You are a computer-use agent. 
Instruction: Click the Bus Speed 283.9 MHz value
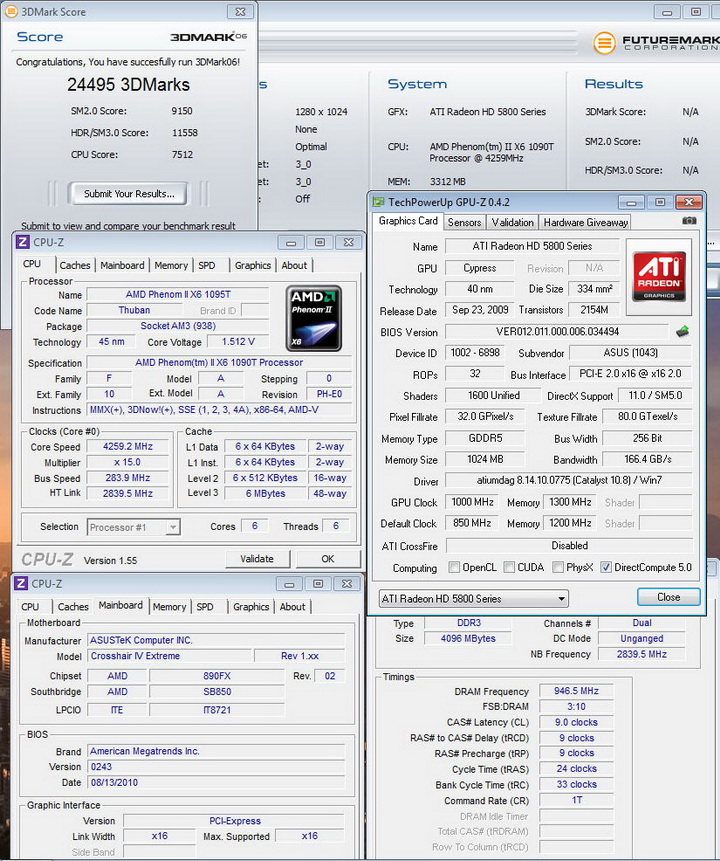(128, 478)
